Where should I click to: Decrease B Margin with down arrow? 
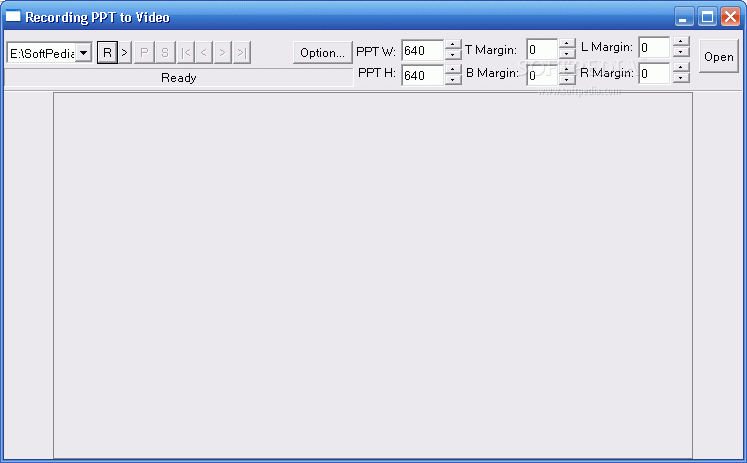(567, 80)
